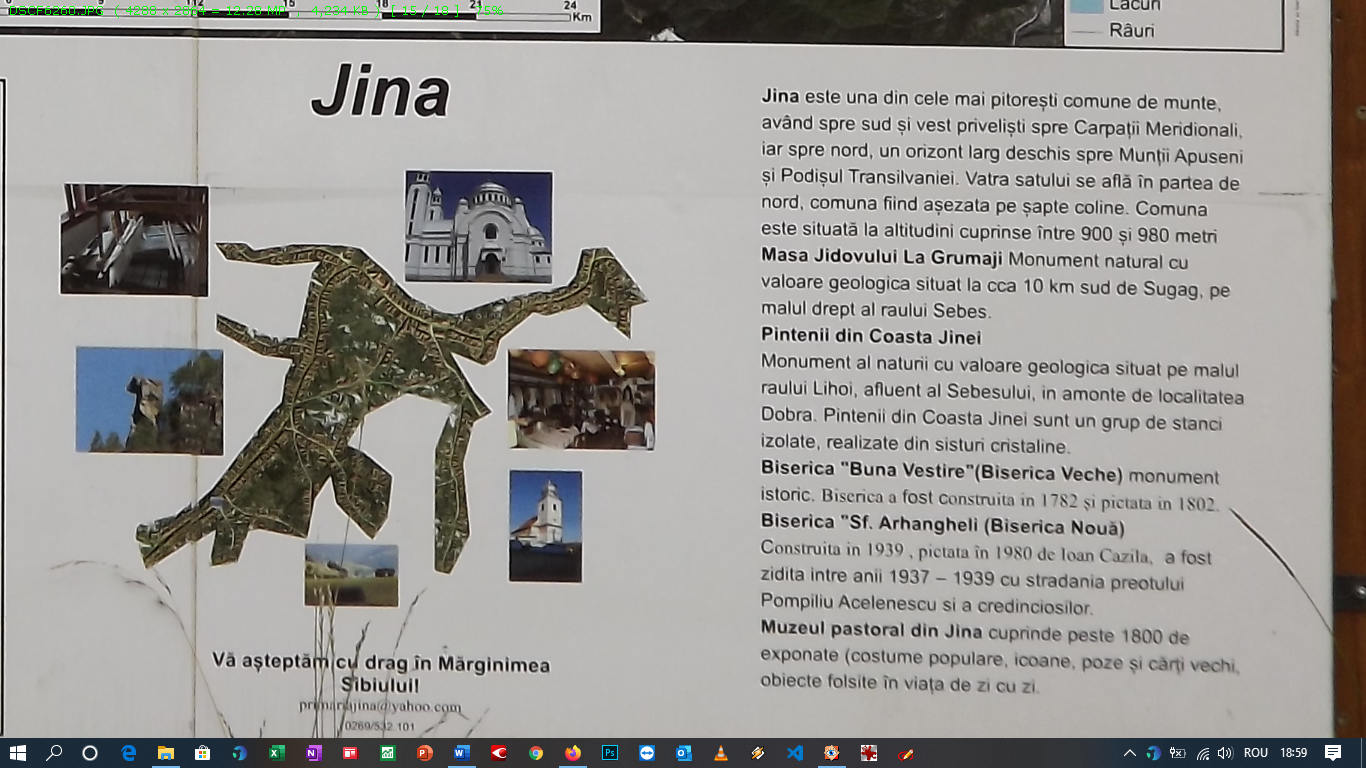Open File Explorer on the taskbar

(165, 753)
